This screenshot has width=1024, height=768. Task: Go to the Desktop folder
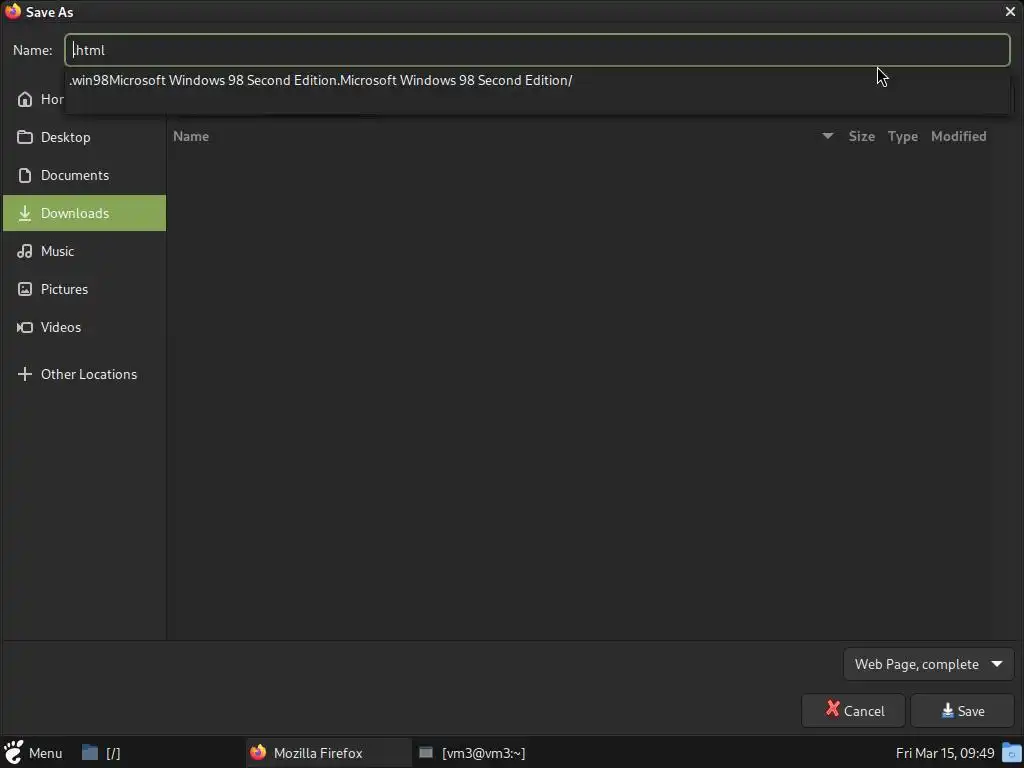click(x=84, y=137)
